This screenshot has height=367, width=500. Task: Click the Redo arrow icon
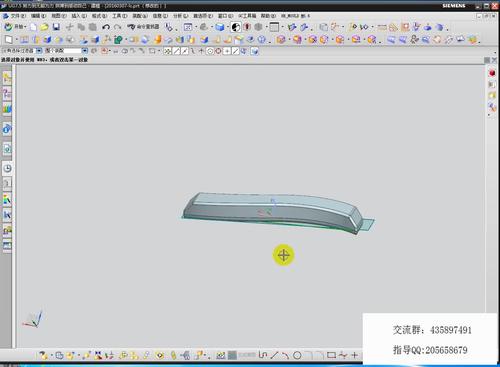tap(117, 27)
